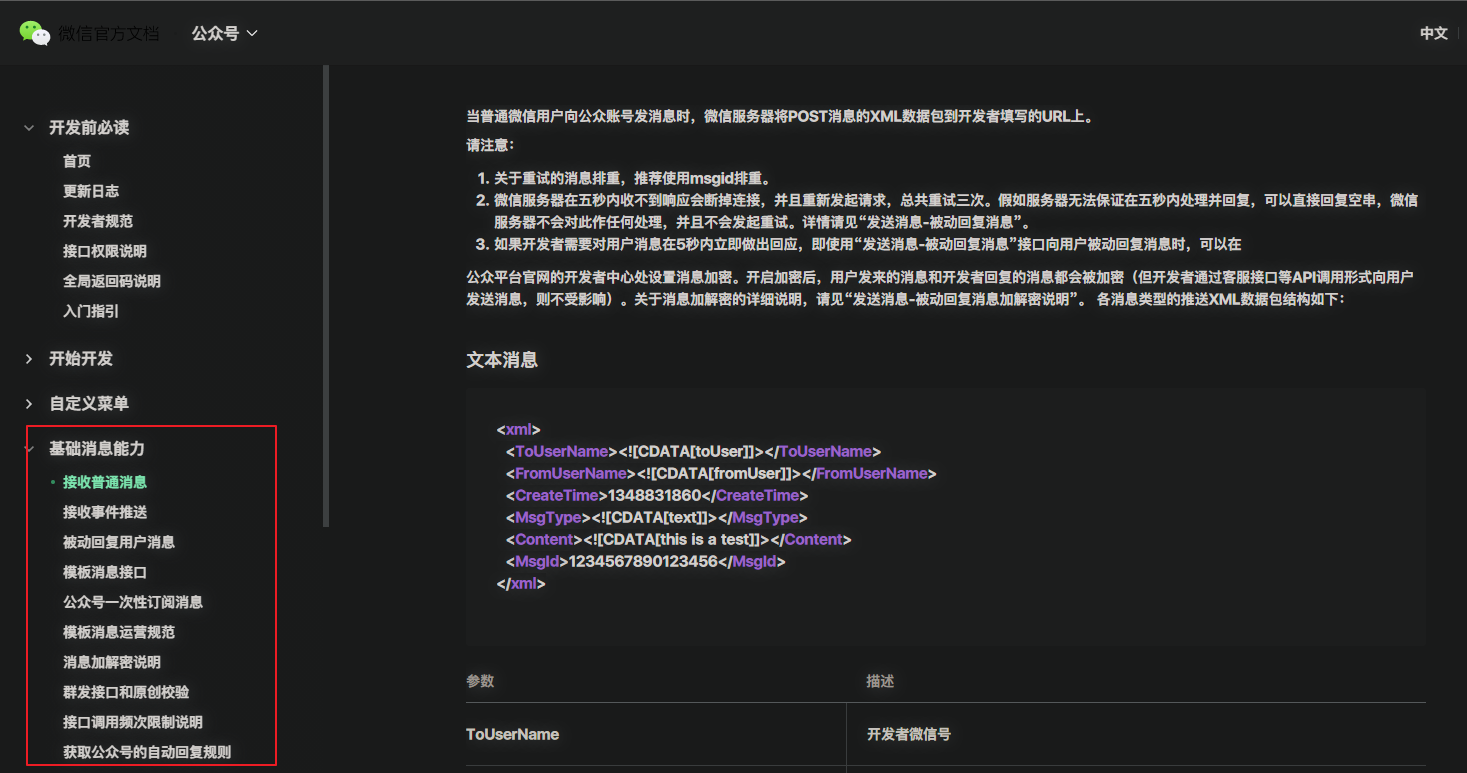Open 更新日志 in the sidebar

[91, 191]
